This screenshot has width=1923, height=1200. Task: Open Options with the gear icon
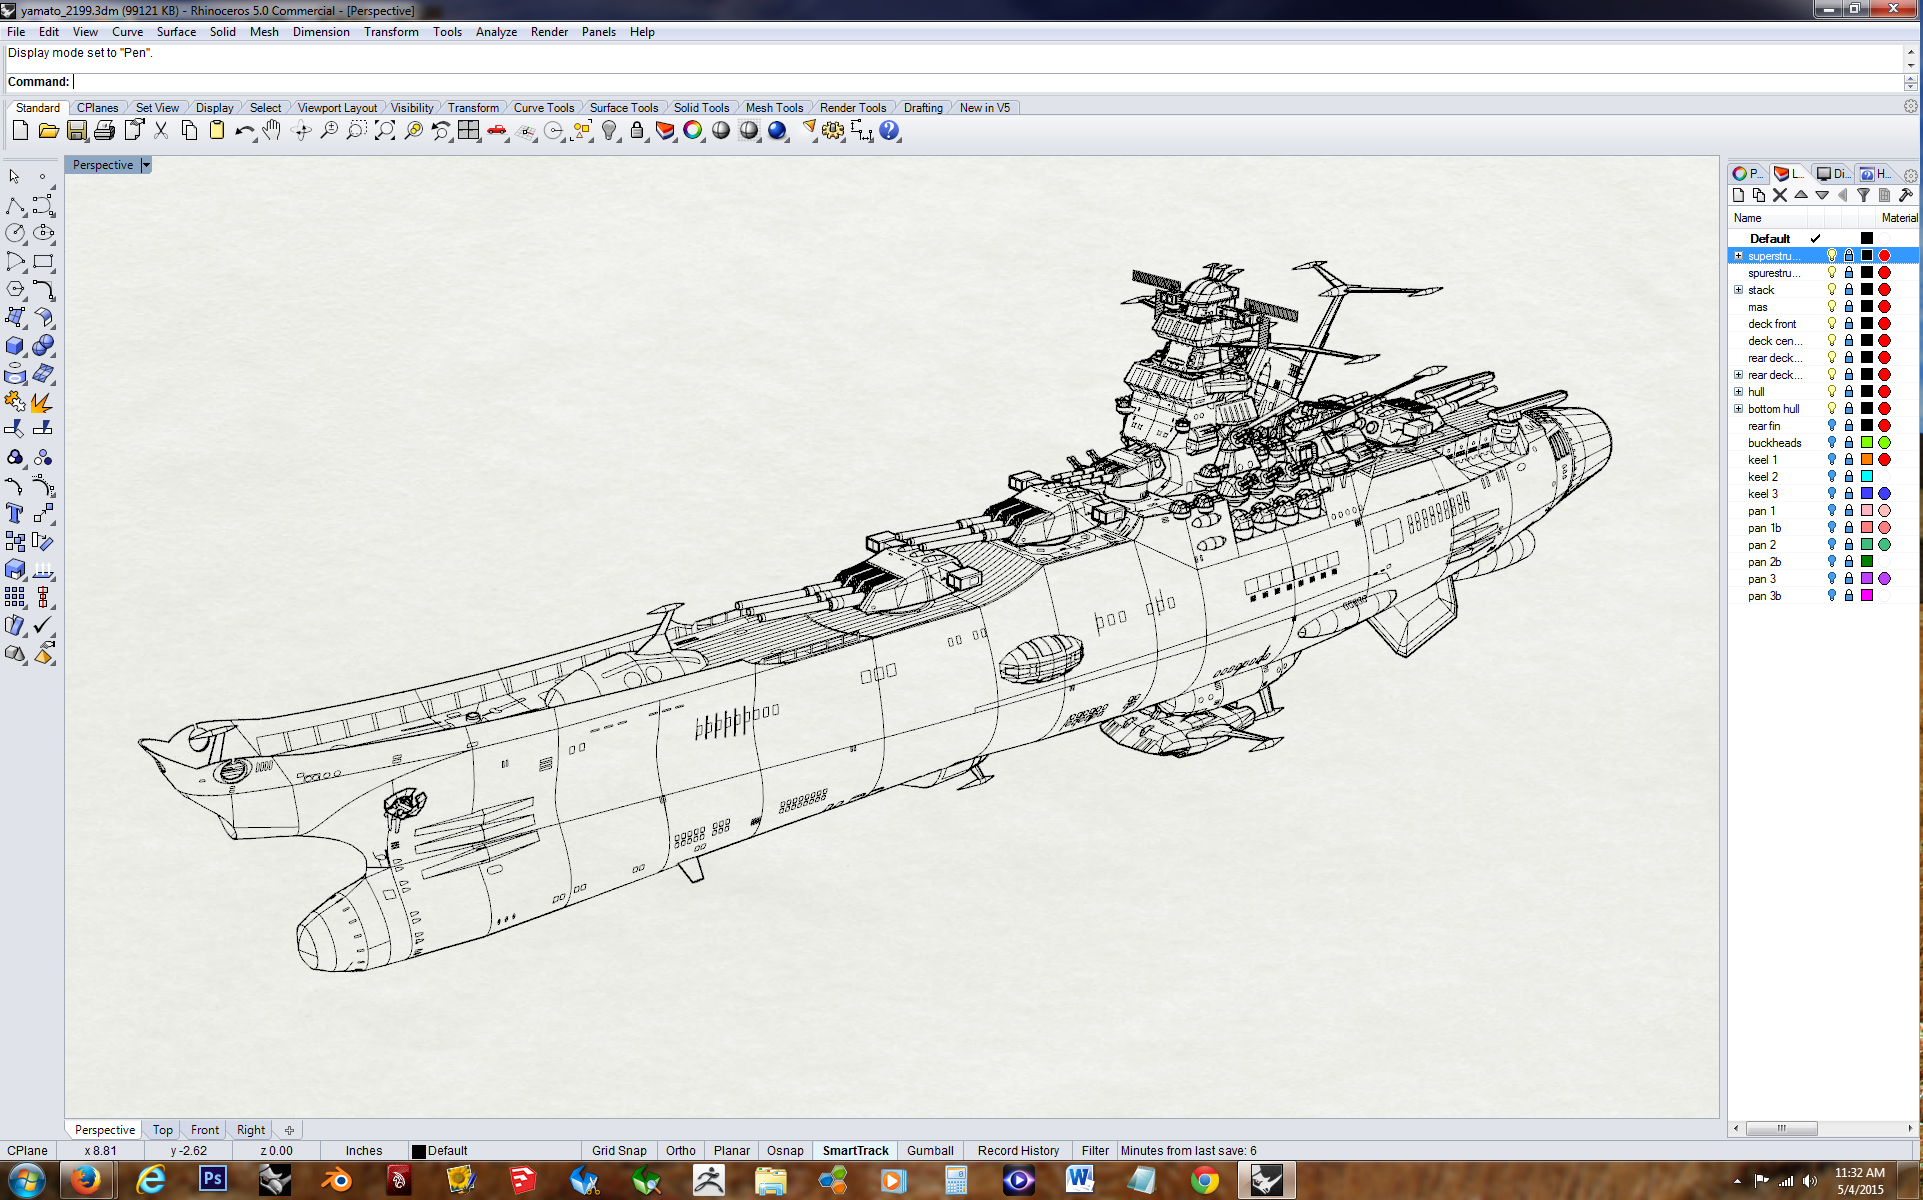point(833,131)
